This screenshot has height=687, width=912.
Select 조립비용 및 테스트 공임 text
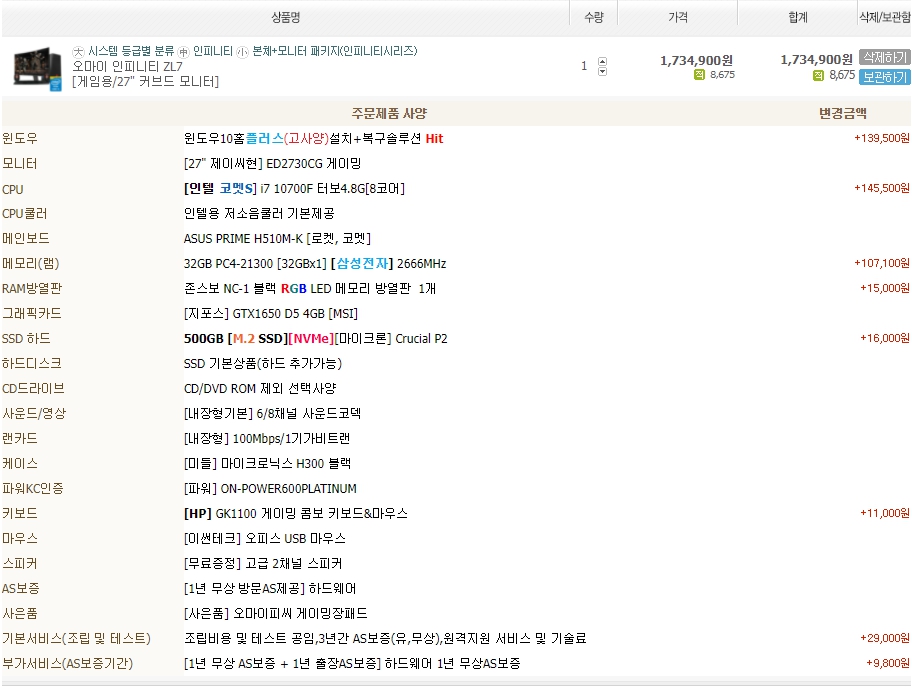[385, 639]
